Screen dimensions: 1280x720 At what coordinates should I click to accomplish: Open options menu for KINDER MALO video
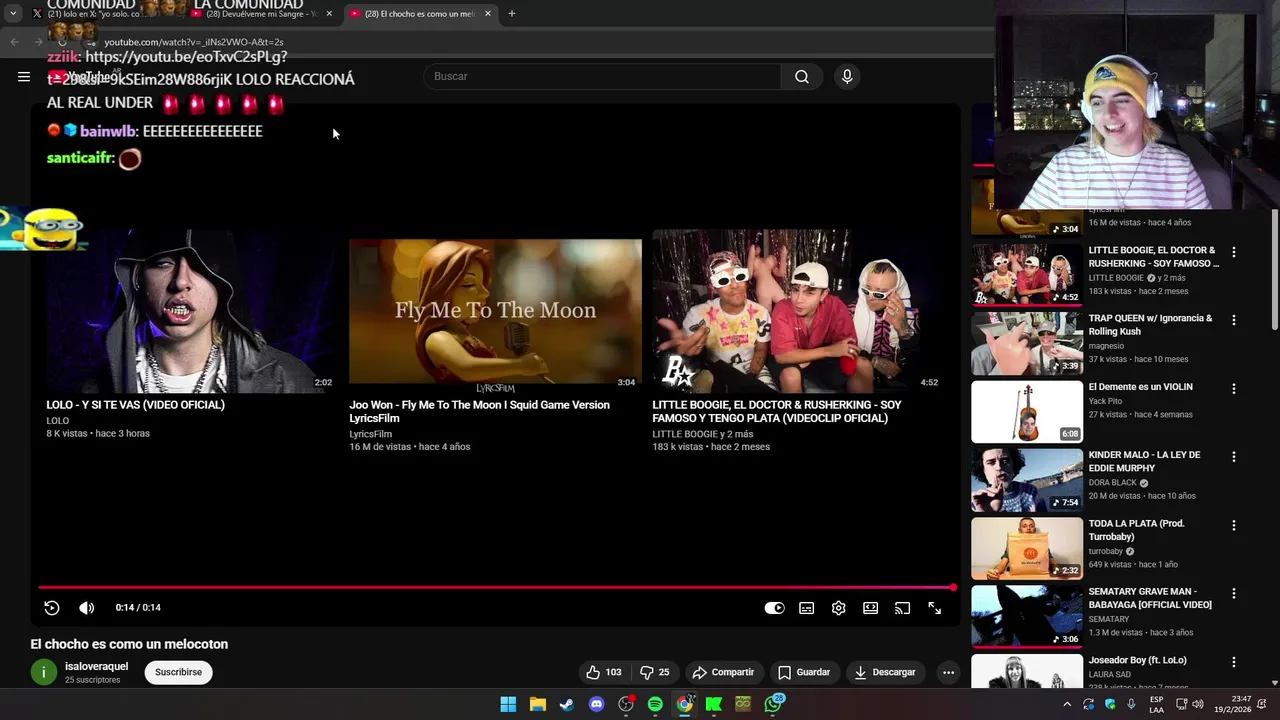click(1234, 457)
